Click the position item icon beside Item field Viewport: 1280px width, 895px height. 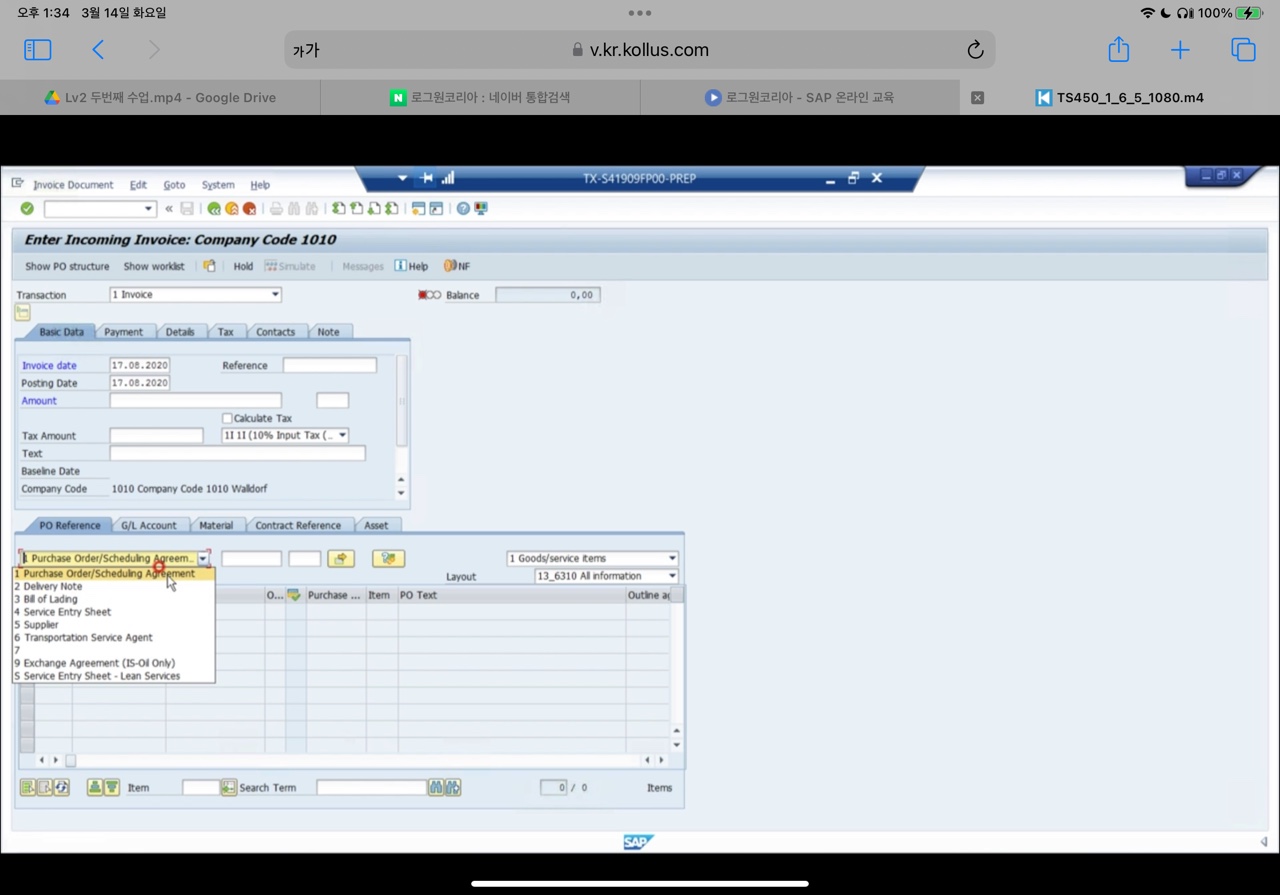229,788
